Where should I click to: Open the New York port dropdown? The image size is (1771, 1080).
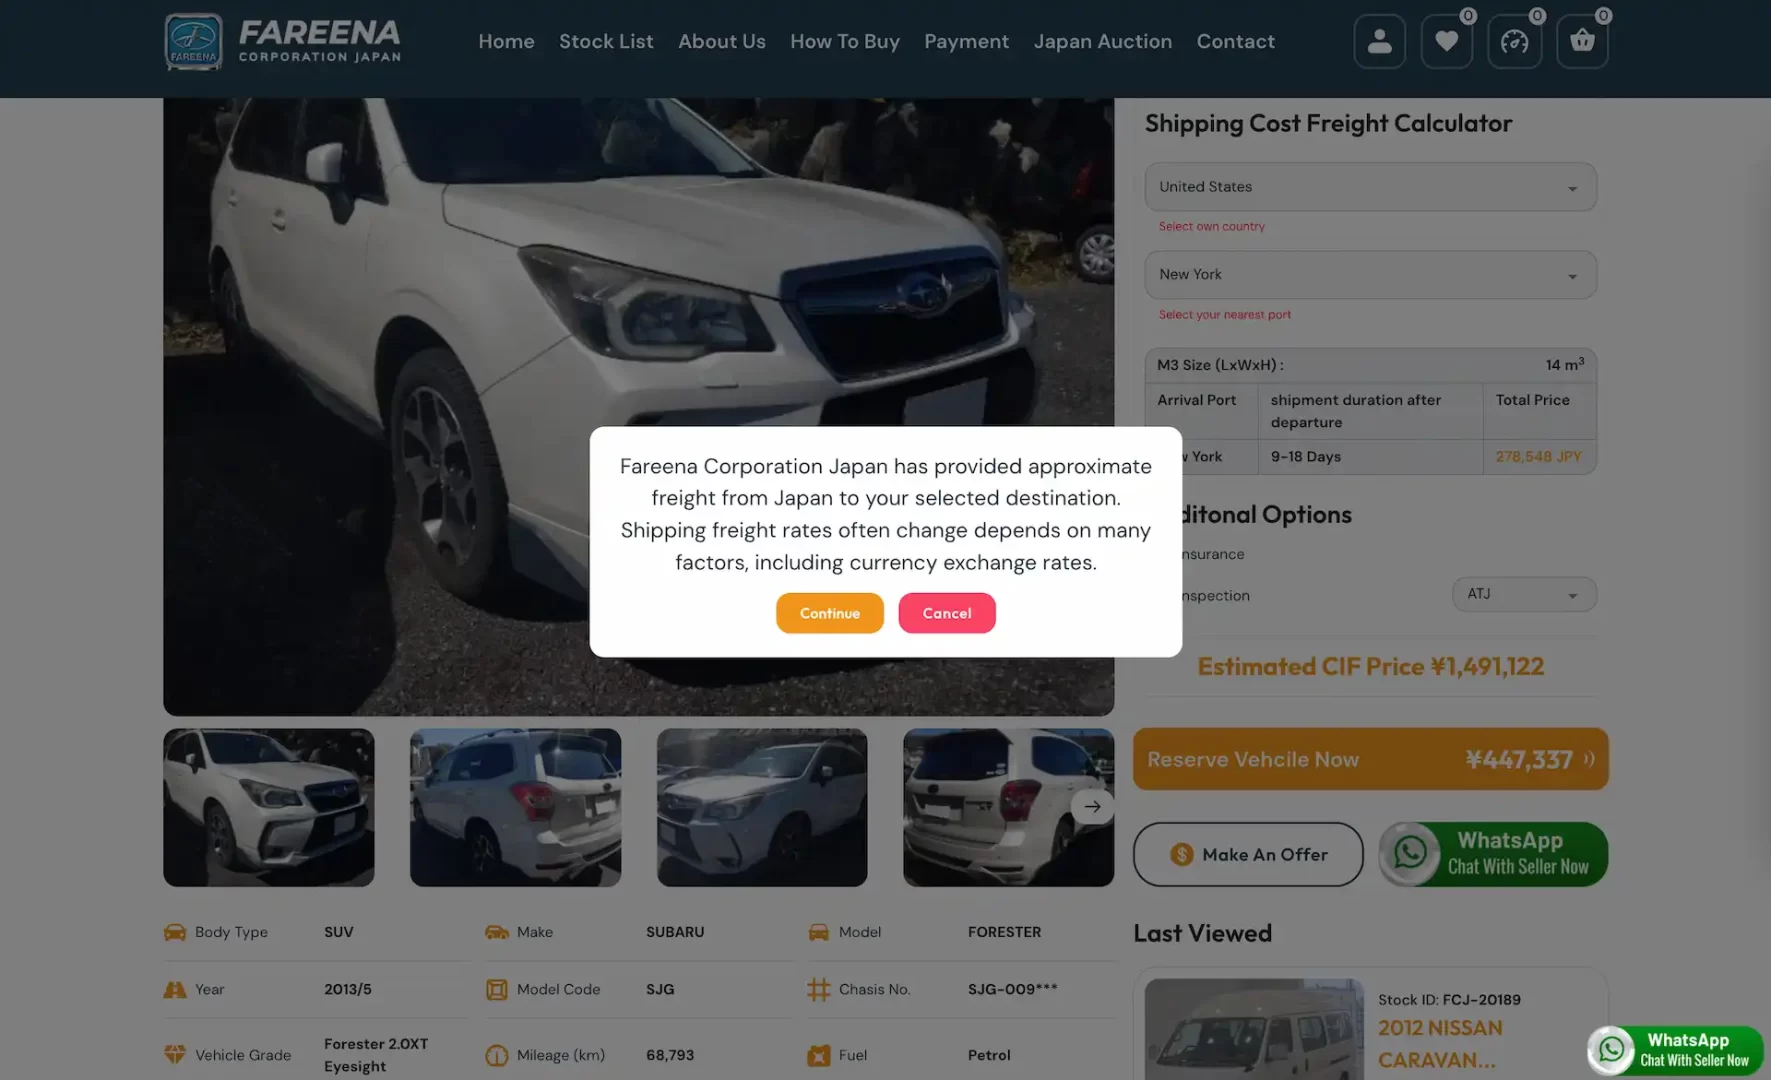click(1370, 275)
